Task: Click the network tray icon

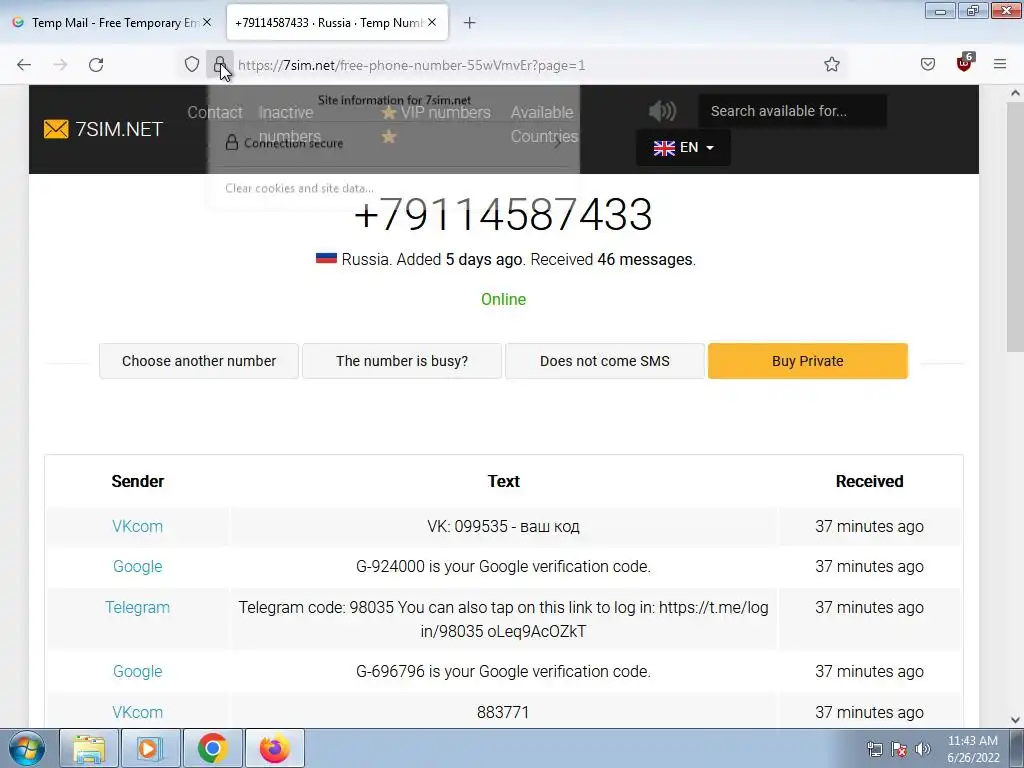Action: (874, 749)
